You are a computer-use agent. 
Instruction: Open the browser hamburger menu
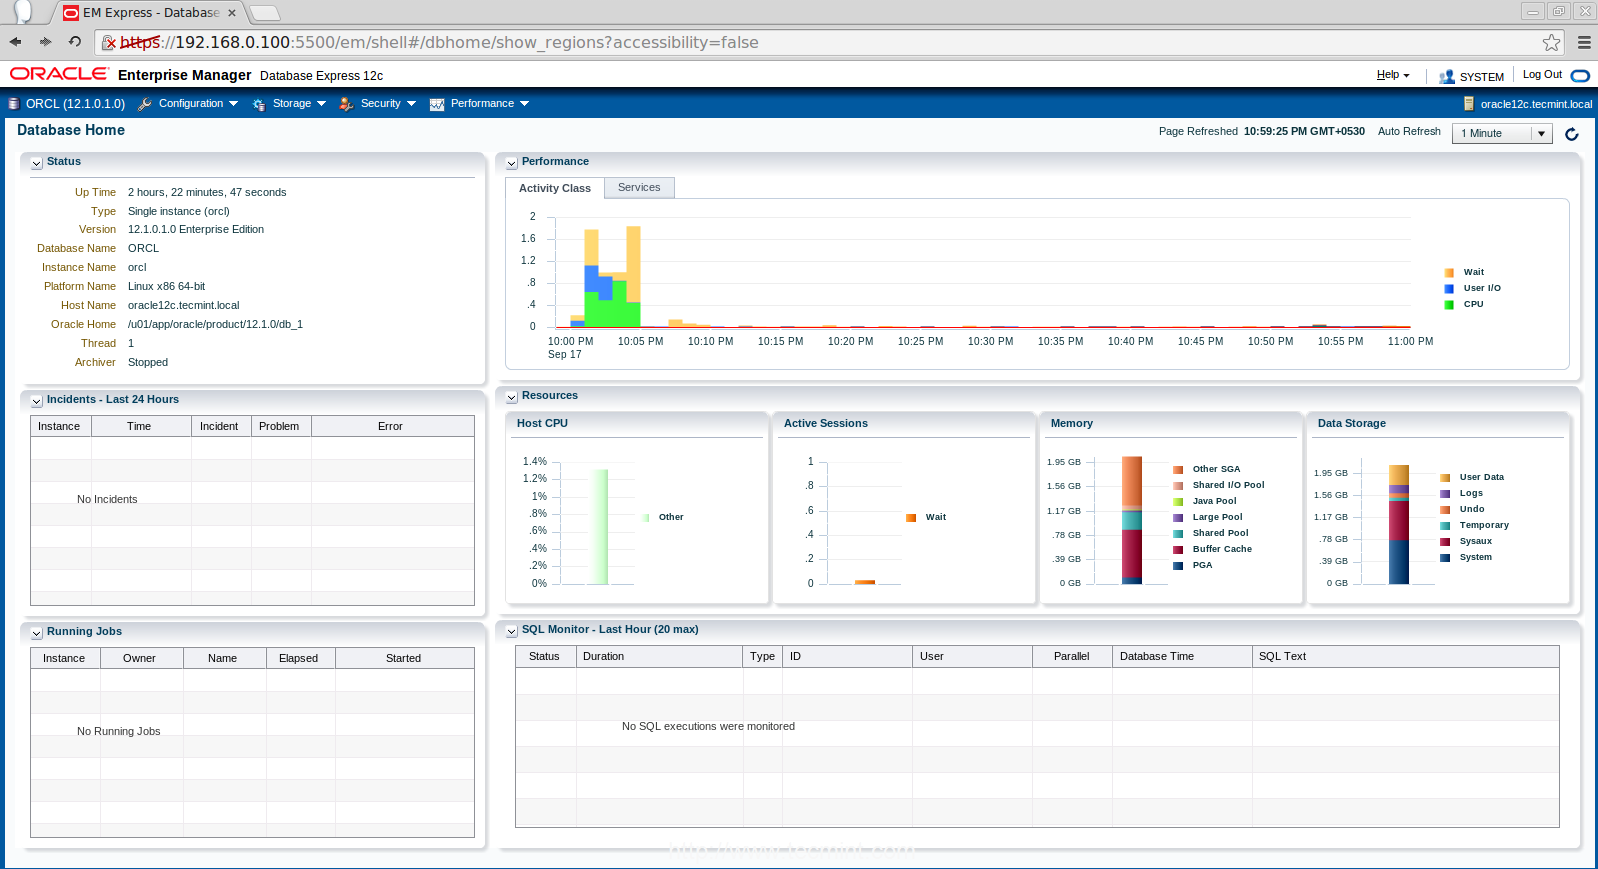coord(1584,42)
